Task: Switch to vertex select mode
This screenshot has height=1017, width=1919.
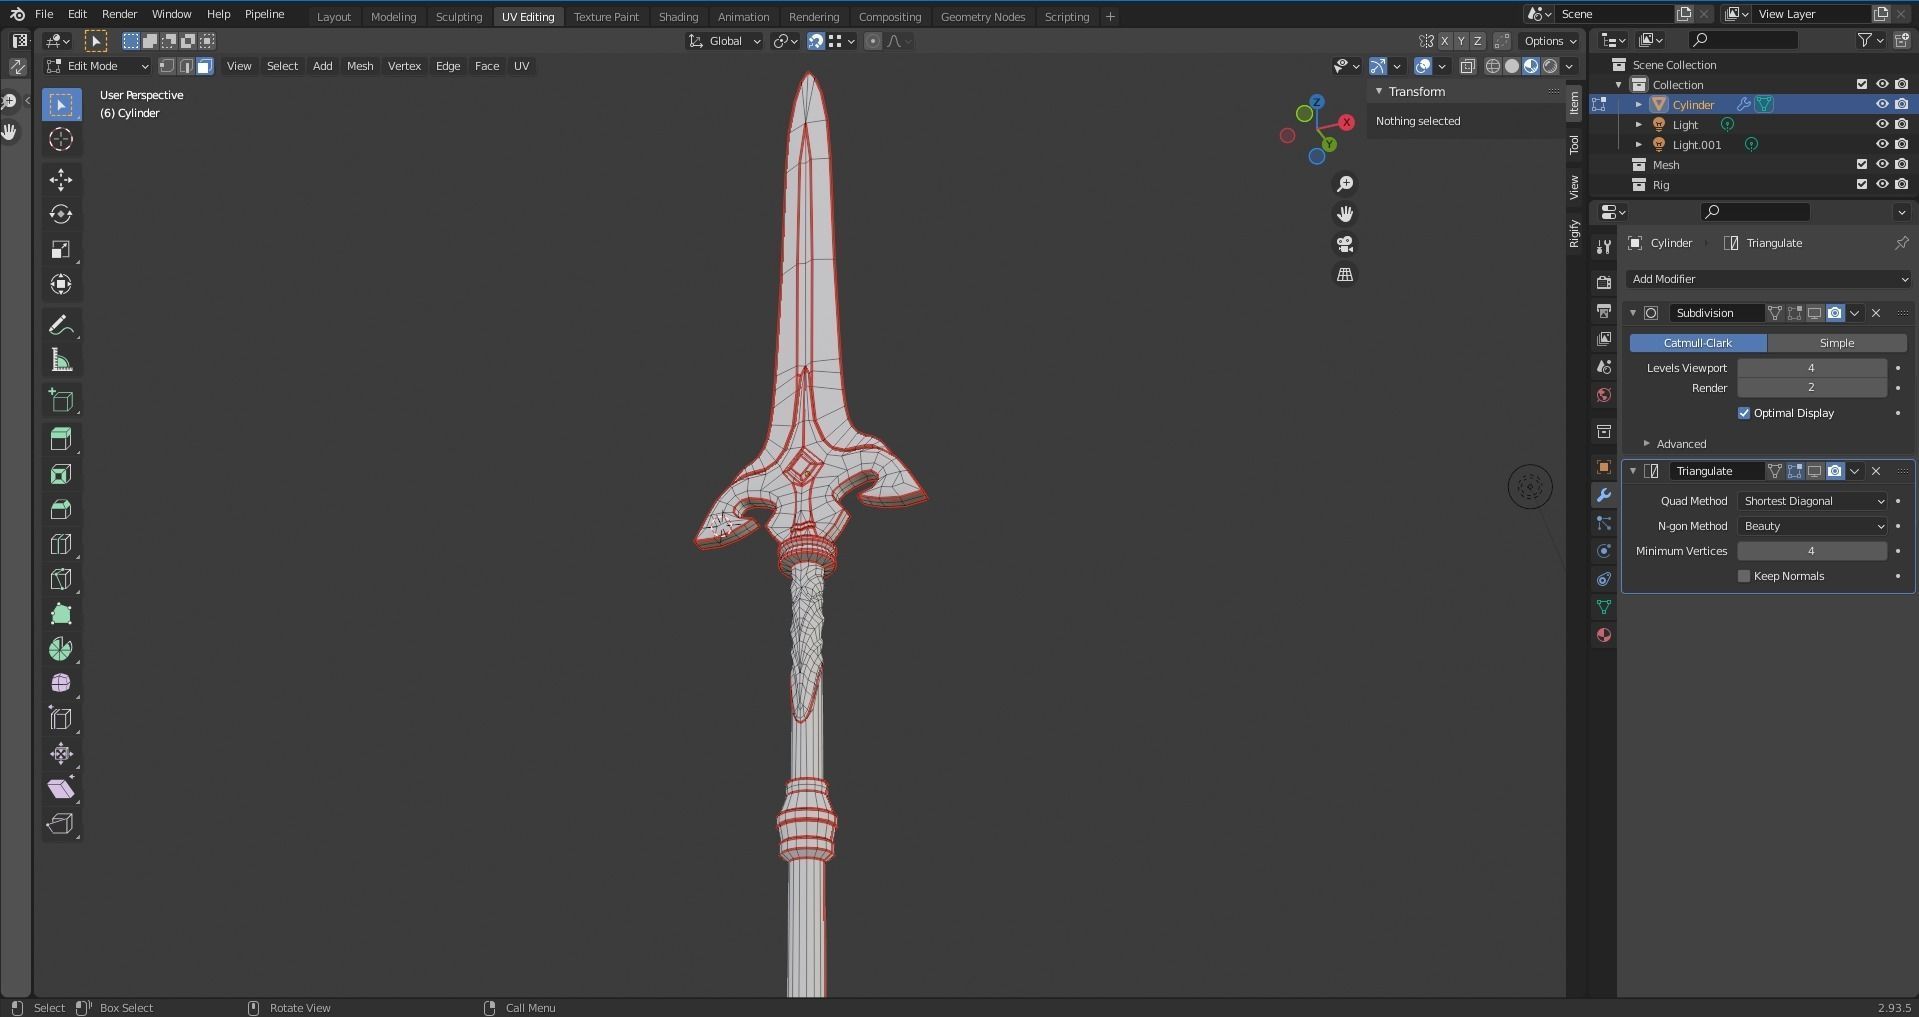Action: click(x=167, y=66)
